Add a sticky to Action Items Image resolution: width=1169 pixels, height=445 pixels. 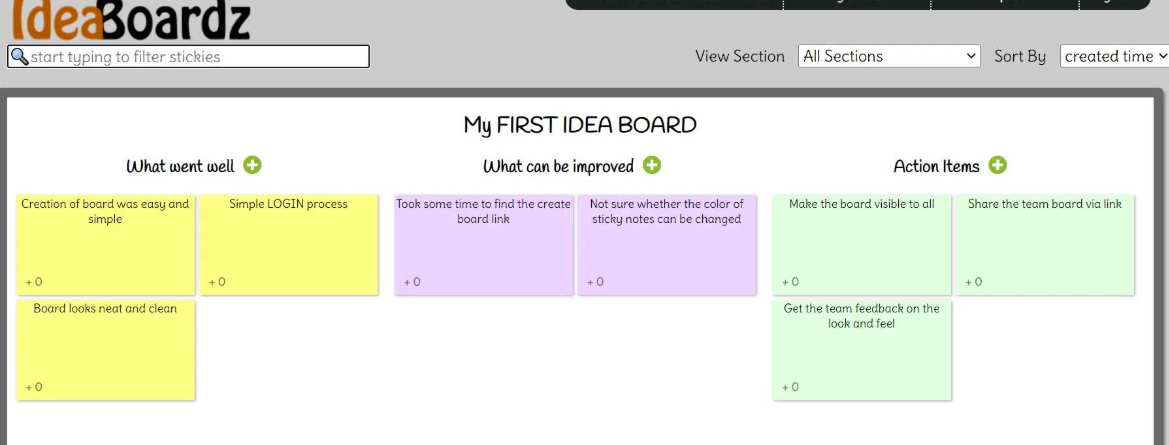tap(998, 165)
